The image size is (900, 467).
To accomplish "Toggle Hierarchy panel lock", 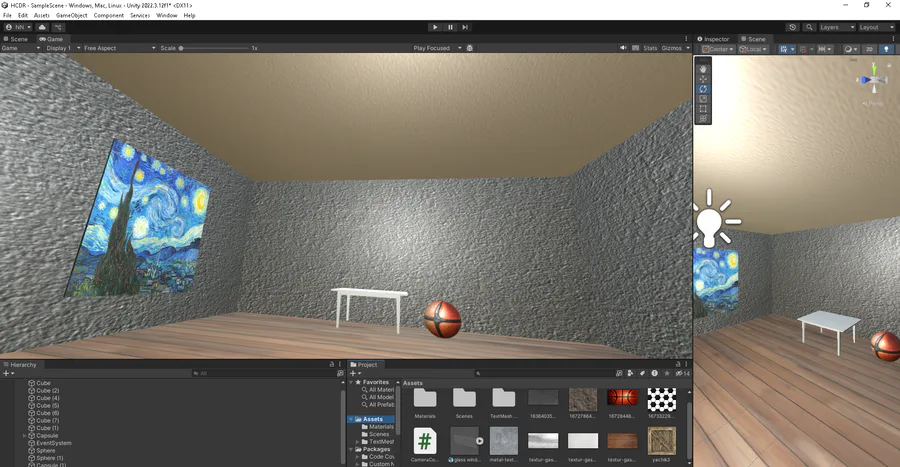I will pyautogui.click(x=332, y=364).
